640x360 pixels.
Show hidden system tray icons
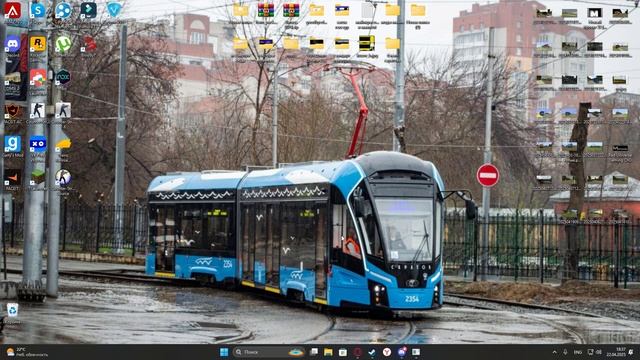[x=554, y=352]
